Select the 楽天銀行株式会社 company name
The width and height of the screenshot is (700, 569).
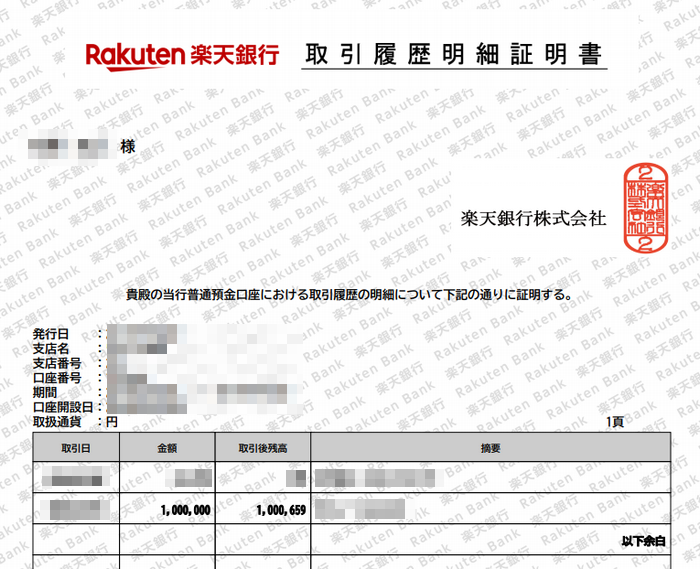(x=533, y=219)
